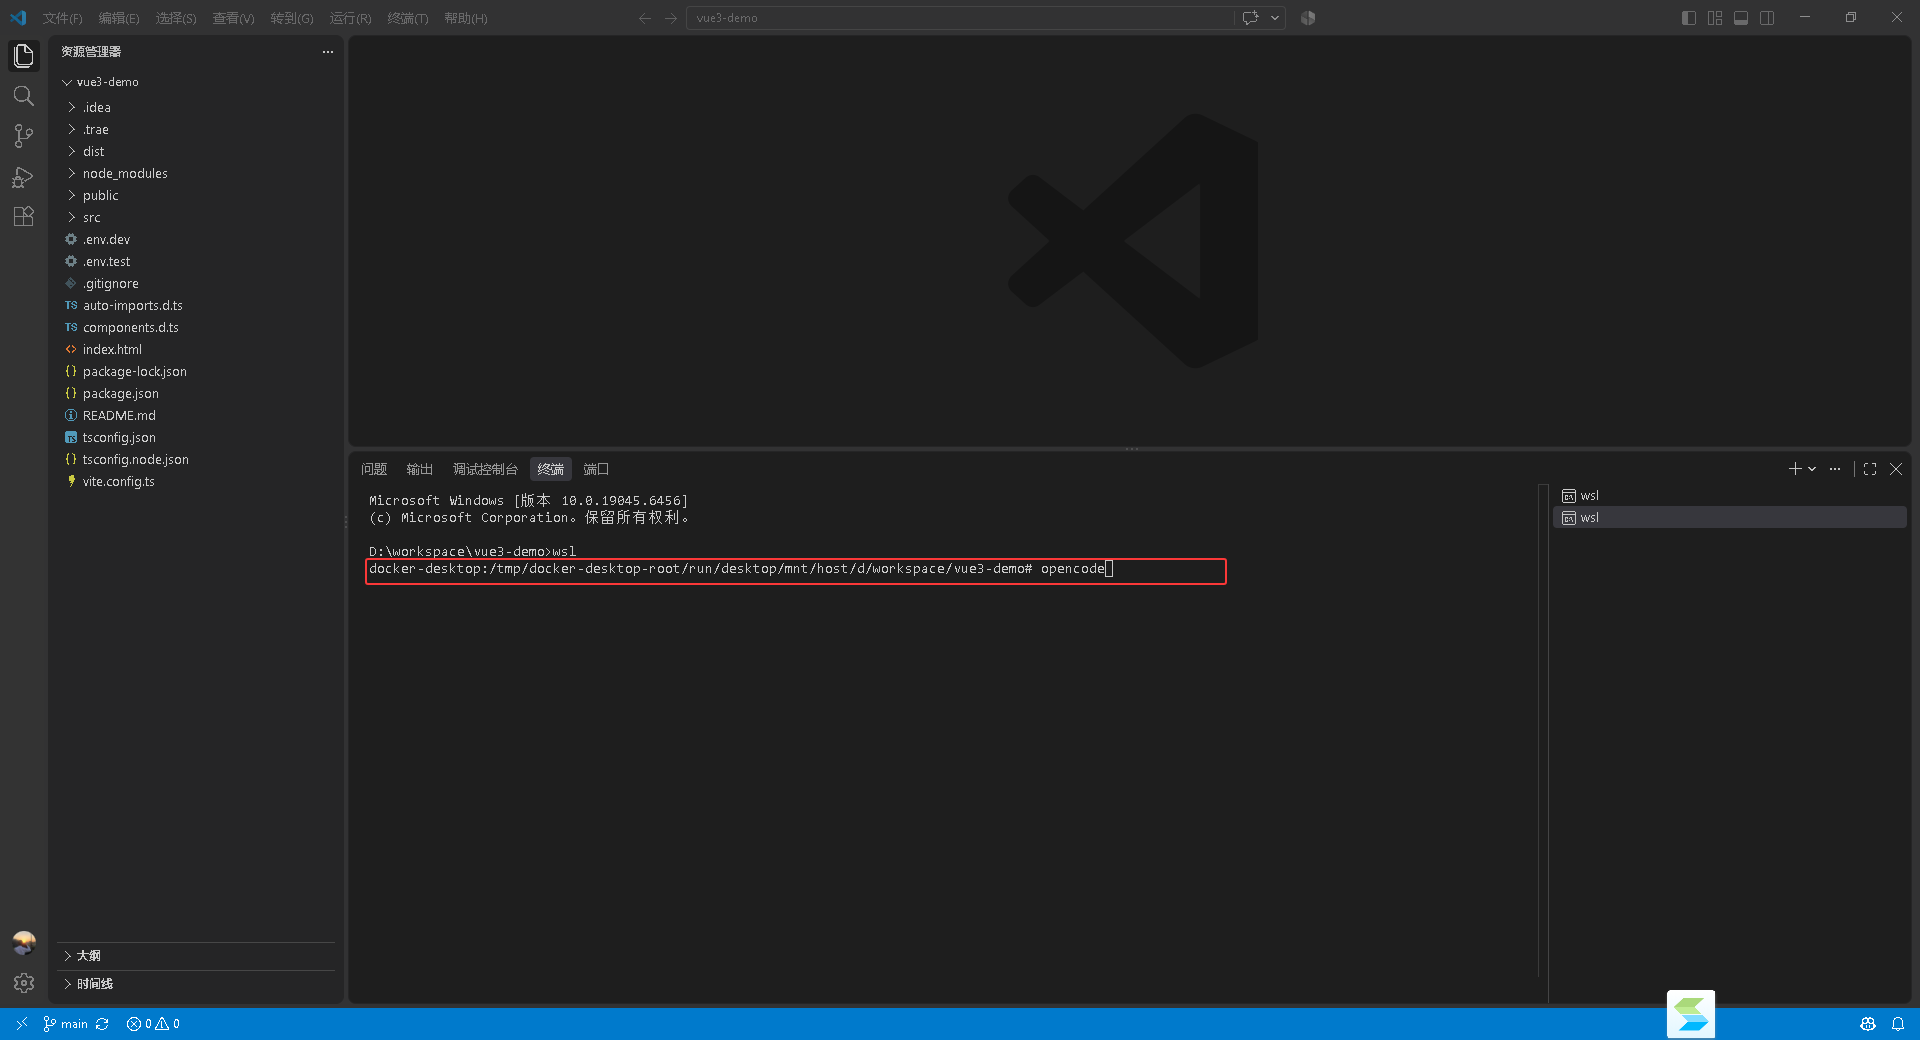
Task: Maximize the terminal panel size
Action: pos(1870,469)
